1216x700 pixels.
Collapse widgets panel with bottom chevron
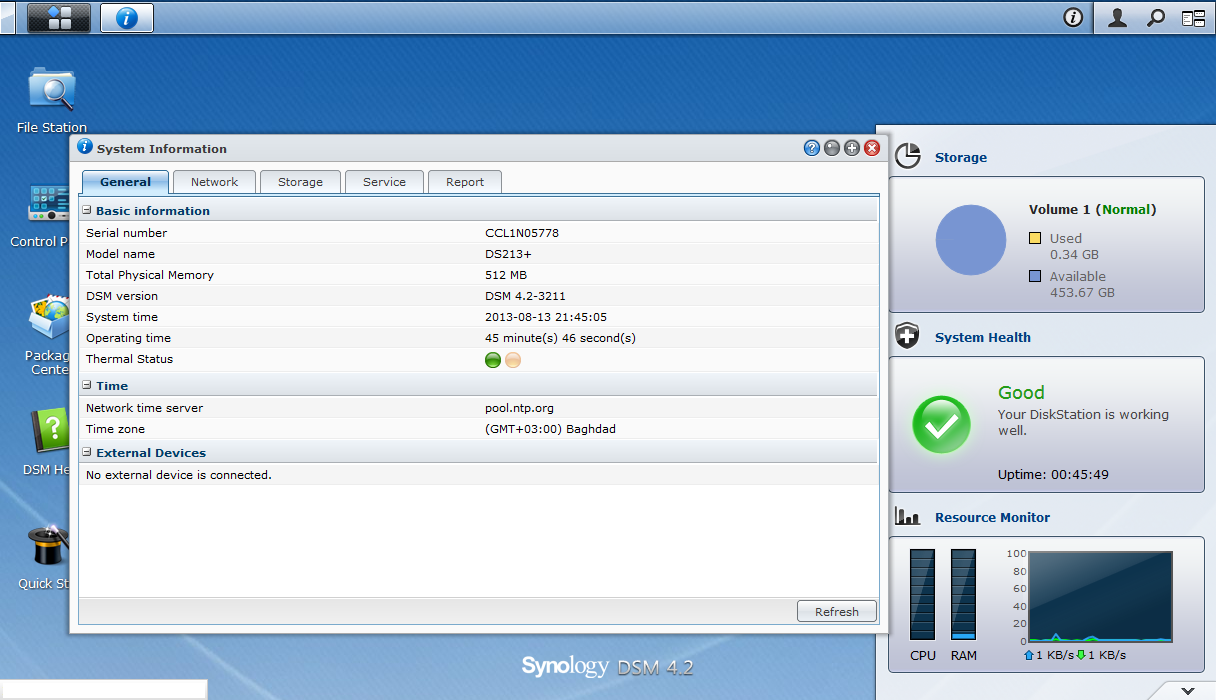pos(1187,691)
